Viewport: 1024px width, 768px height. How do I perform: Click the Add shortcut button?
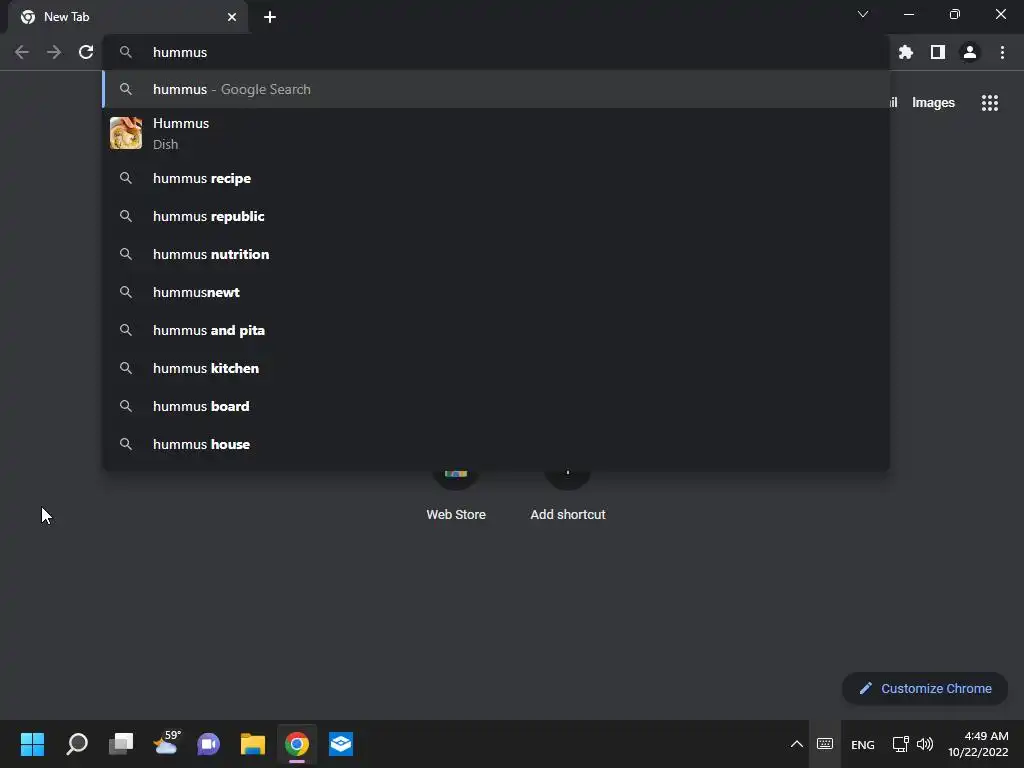pyautogui.click(x=568, y=496)
